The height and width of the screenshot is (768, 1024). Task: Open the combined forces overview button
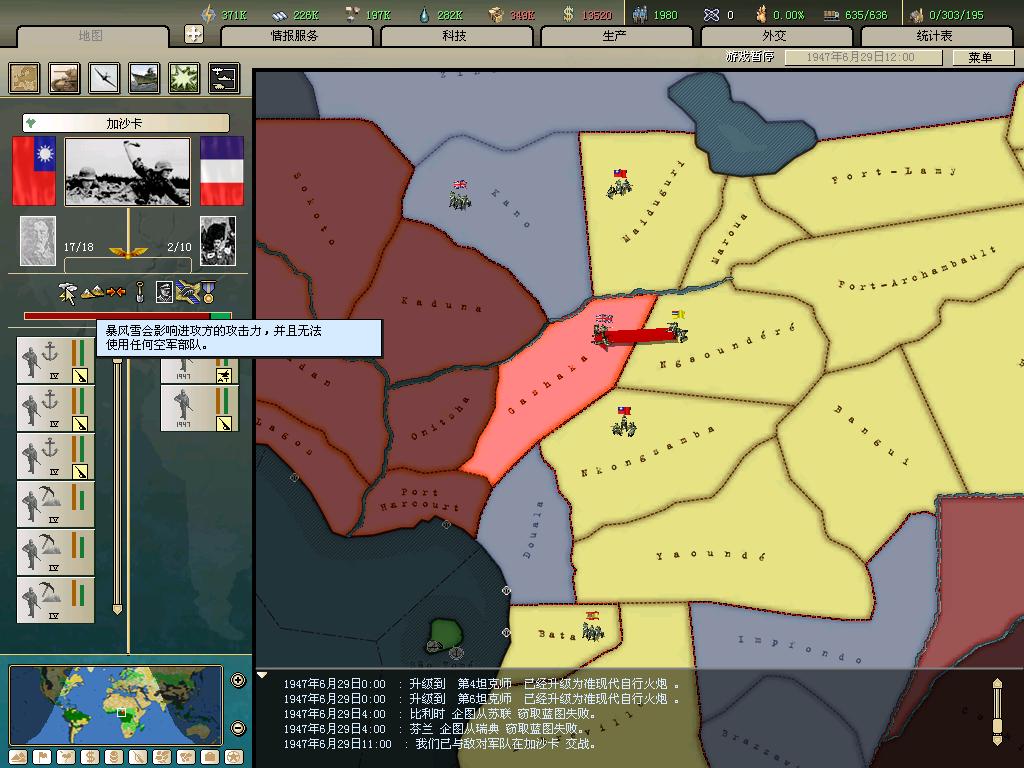pyautogui.click(x=224, y=78)
